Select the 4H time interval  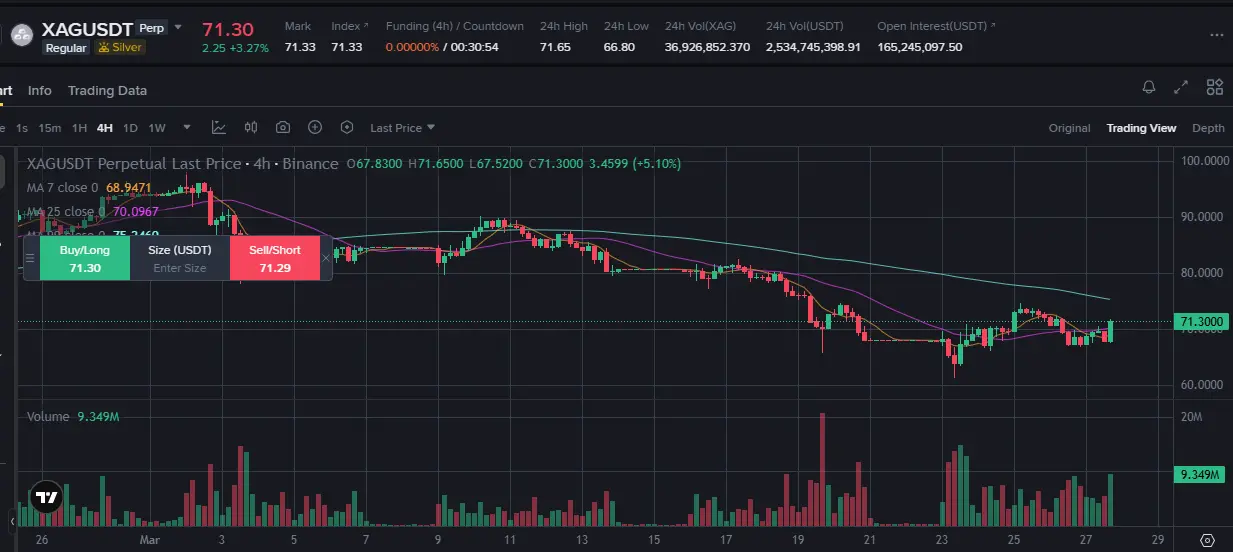click(105, 128)
